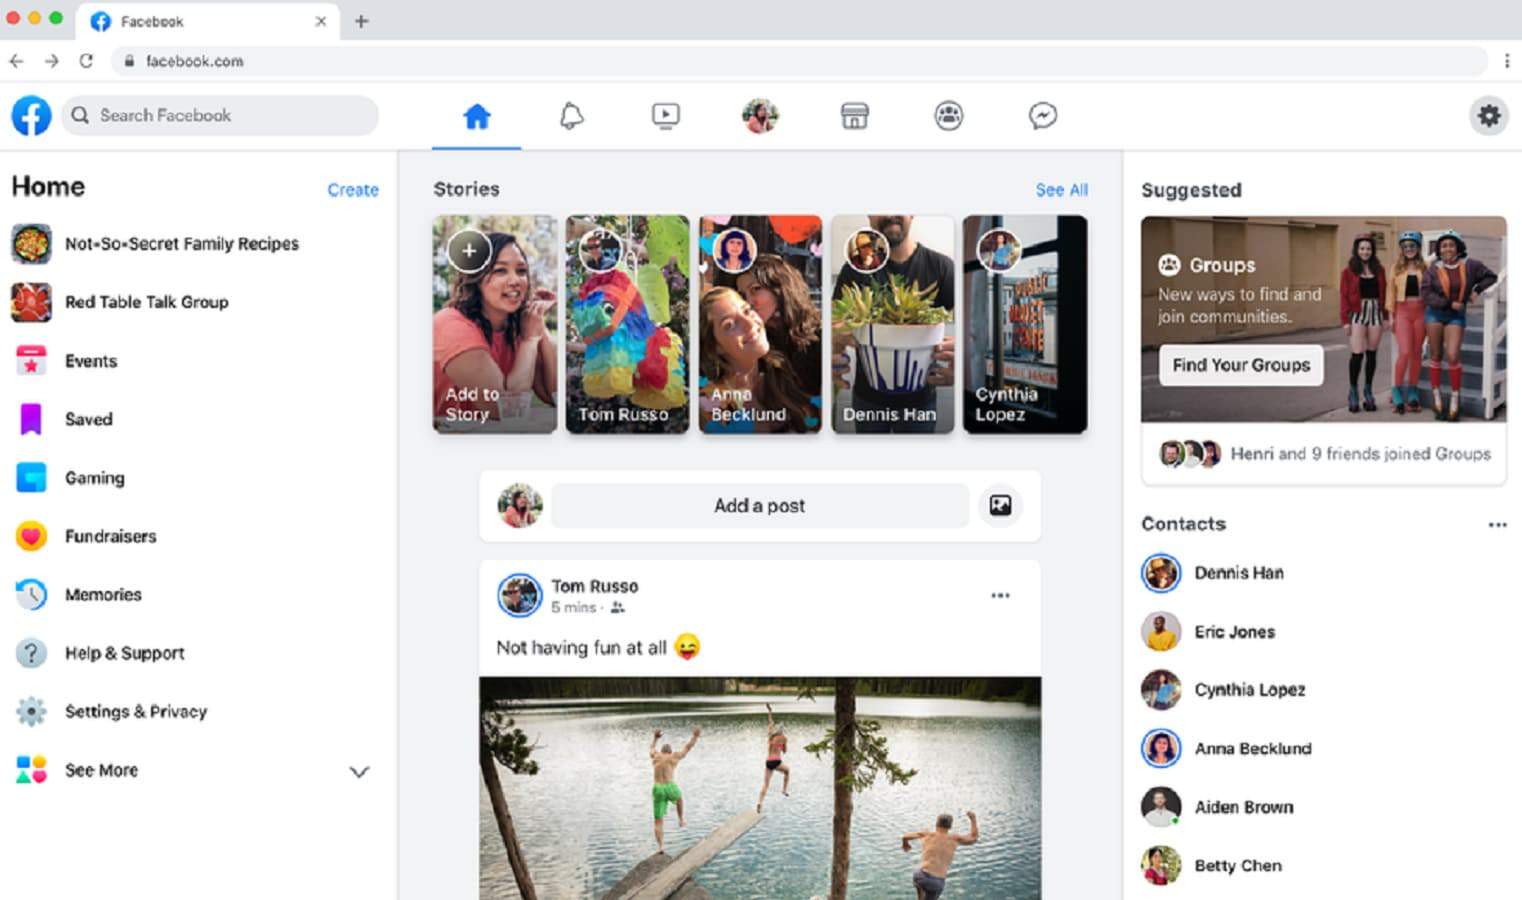
Task: Reload the page in browser
Action: [86, 61]
